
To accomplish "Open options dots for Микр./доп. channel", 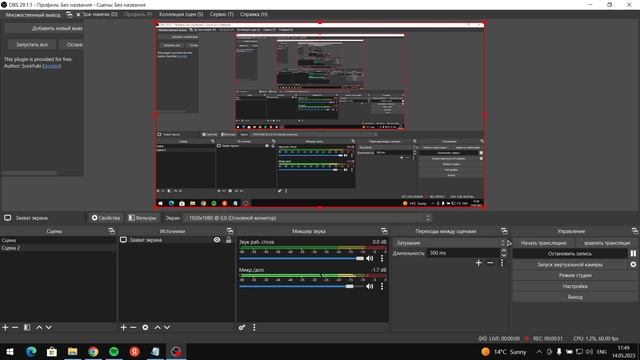I will point(382,287).
